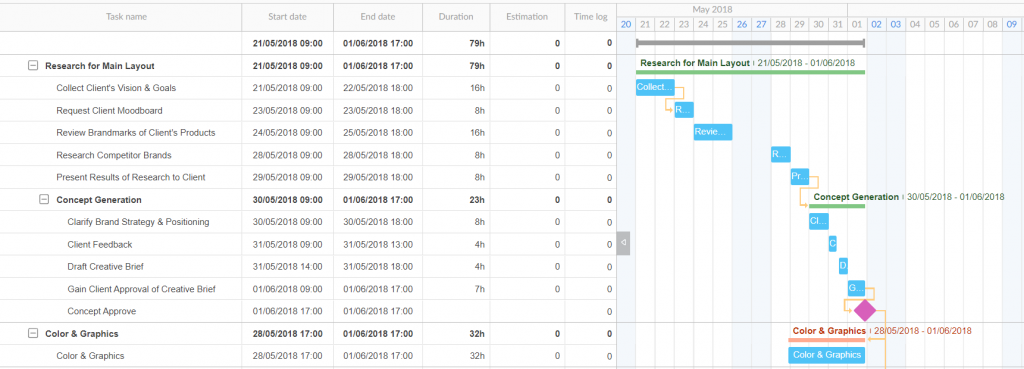Select the Draft Creative Brief task row

click(307, 266)
